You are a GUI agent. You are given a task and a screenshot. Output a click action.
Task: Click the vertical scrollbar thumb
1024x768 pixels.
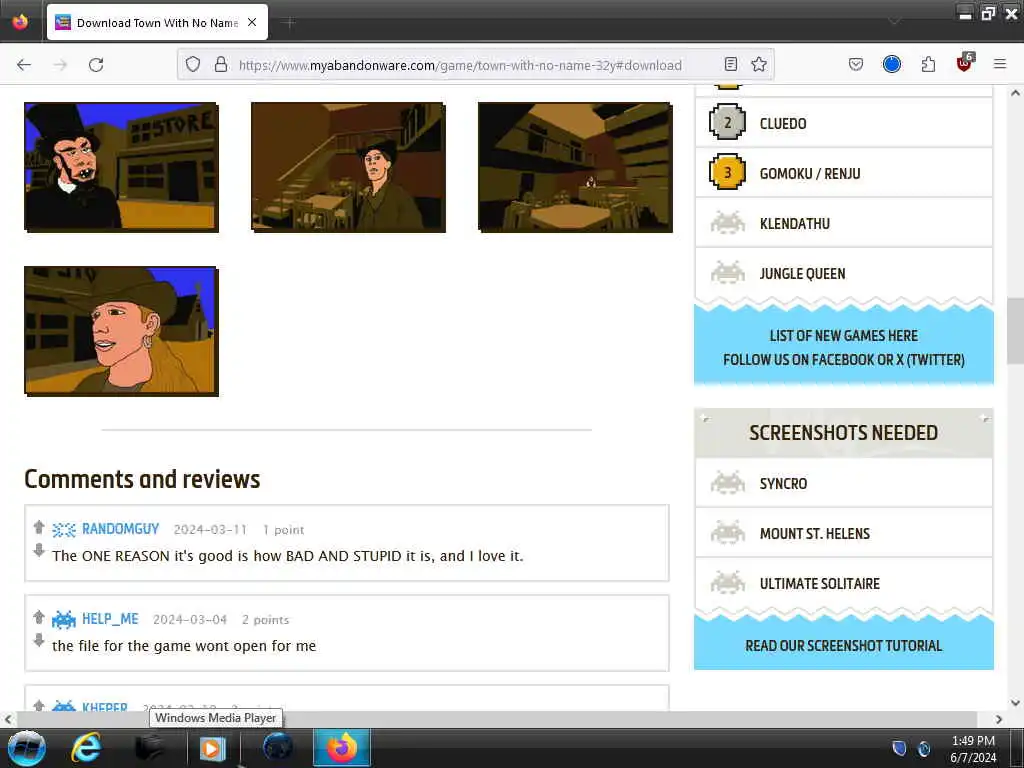tap(1015, 331)
